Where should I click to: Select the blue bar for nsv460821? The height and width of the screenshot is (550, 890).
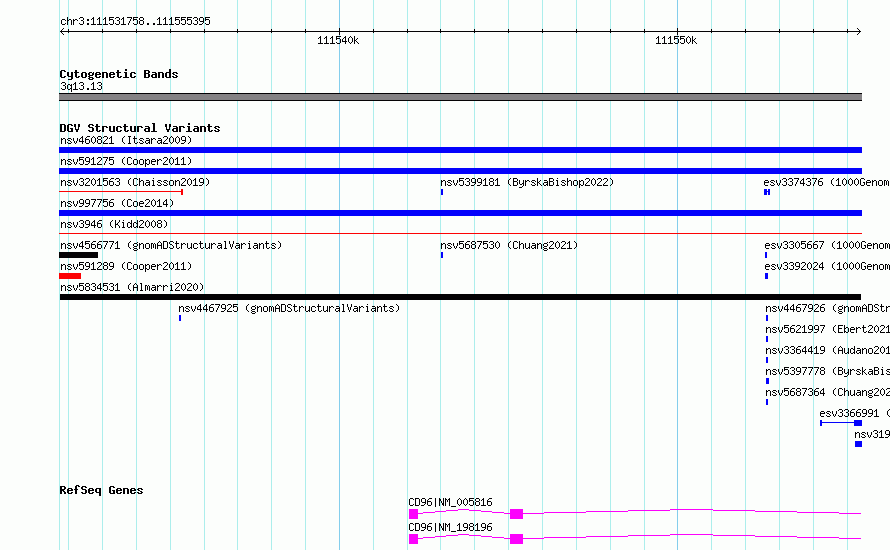pyautogui.click(x=460, y=150)
